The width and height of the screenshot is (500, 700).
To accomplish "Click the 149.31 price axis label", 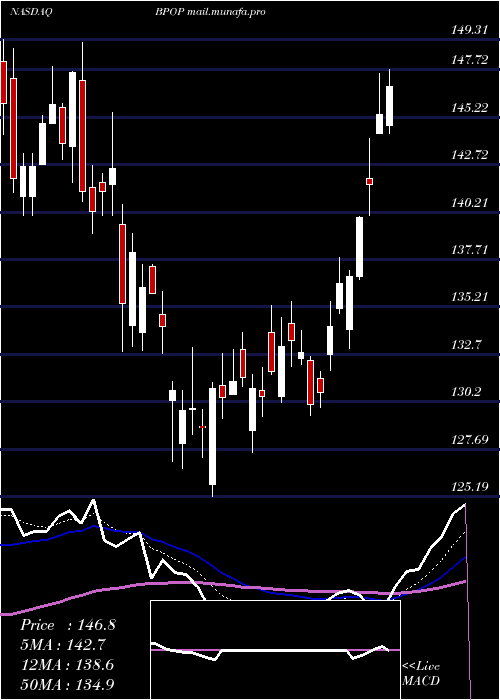I will coord(470,30).
